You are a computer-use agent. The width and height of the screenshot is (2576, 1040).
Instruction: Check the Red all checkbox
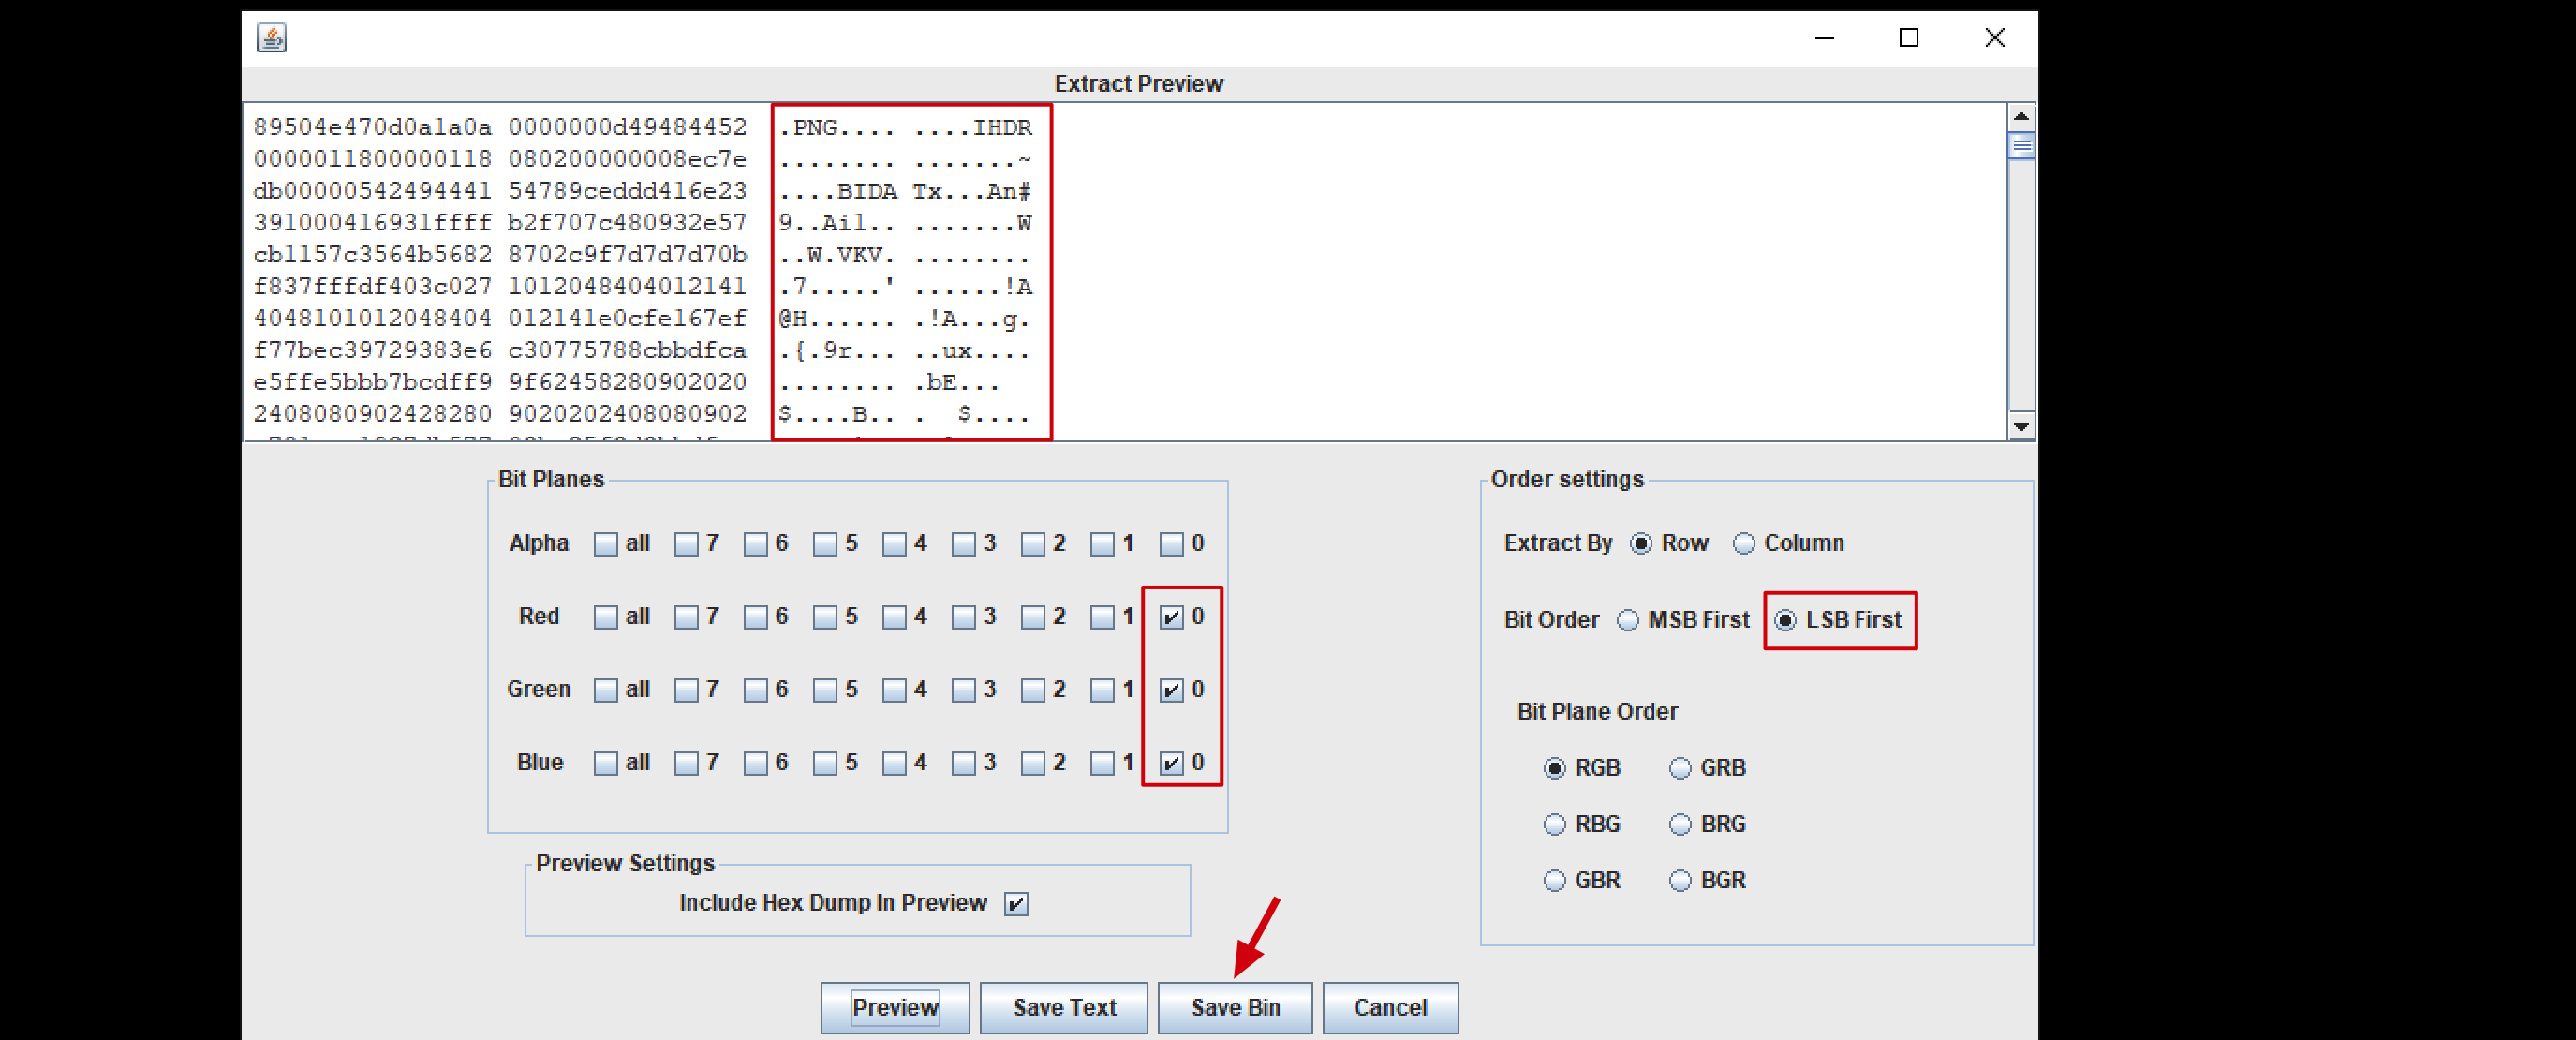coord(605,617)
